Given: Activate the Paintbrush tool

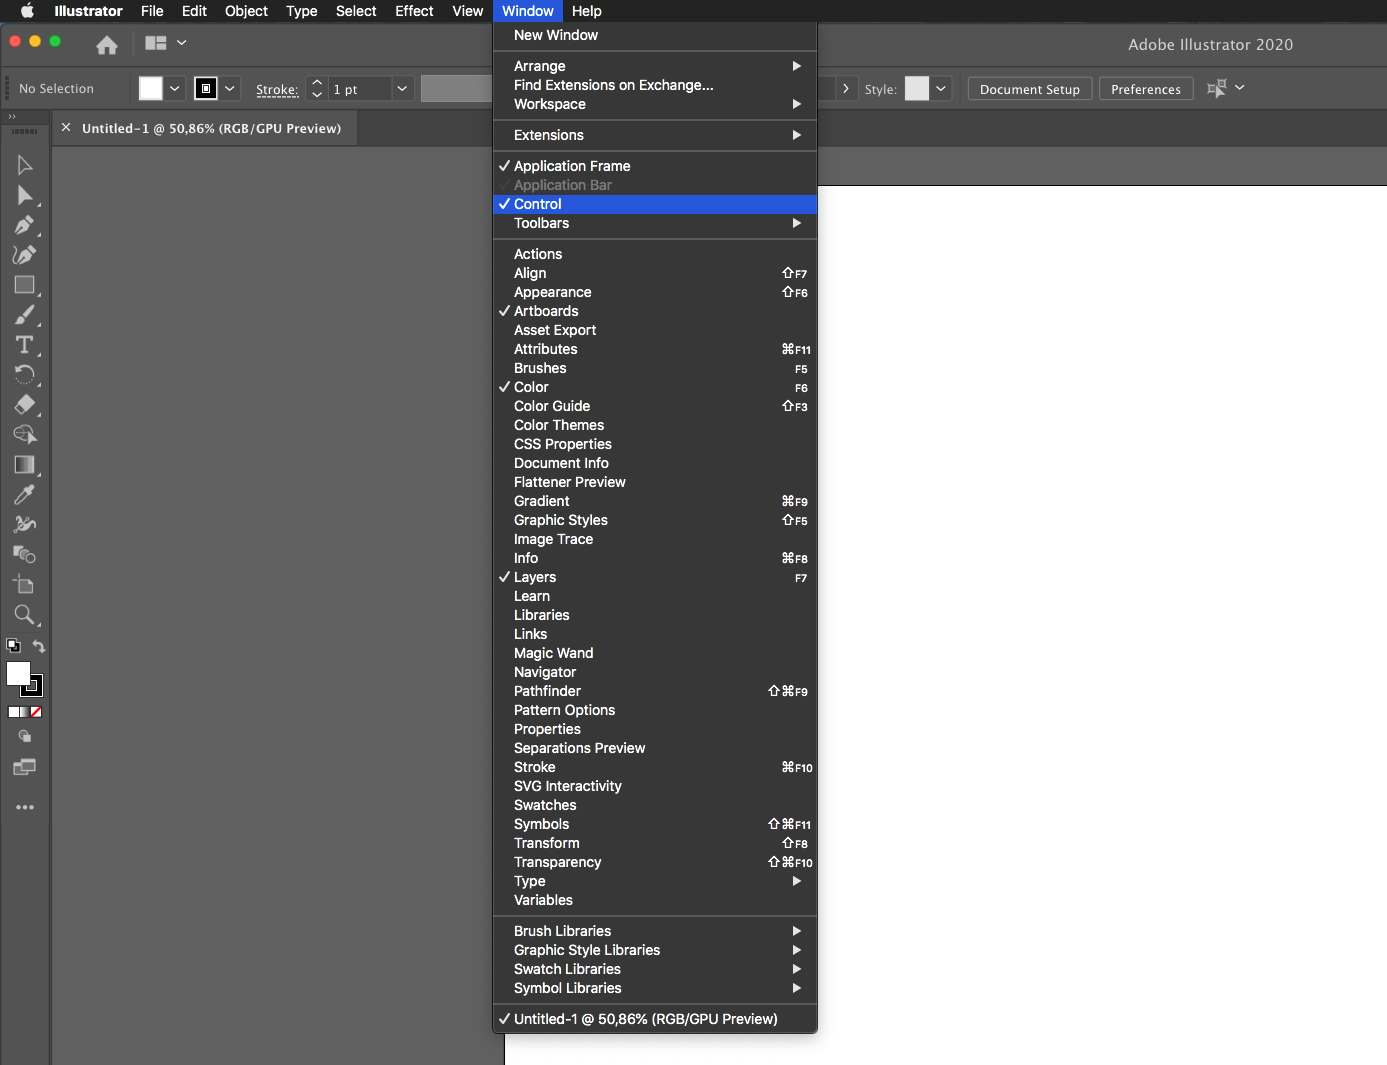Looking at the screenshot, I should point(25,315).
